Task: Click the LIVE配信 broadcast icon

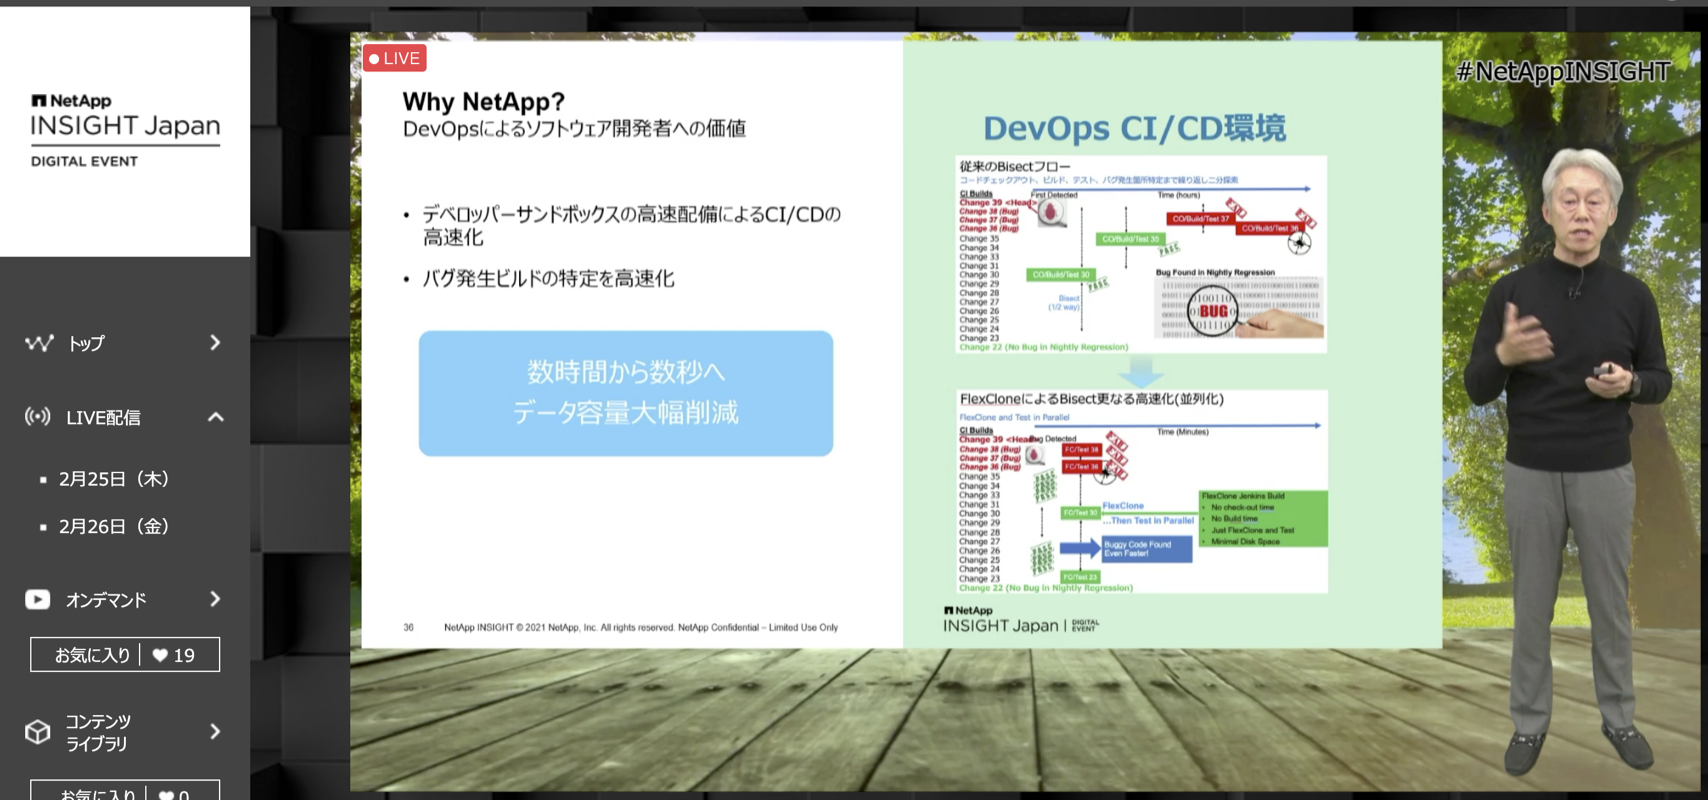Action: 38,417
